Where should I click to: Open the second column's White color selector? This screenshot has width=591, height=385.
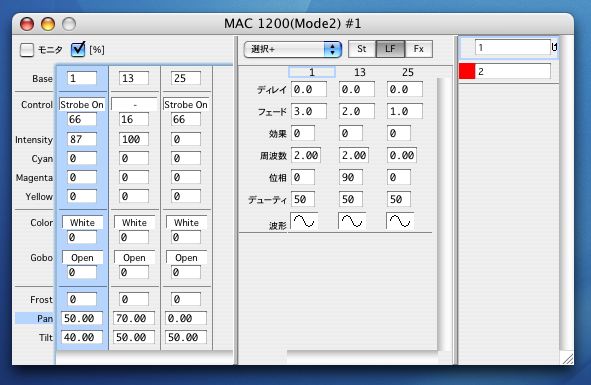[x=135, y=222]
